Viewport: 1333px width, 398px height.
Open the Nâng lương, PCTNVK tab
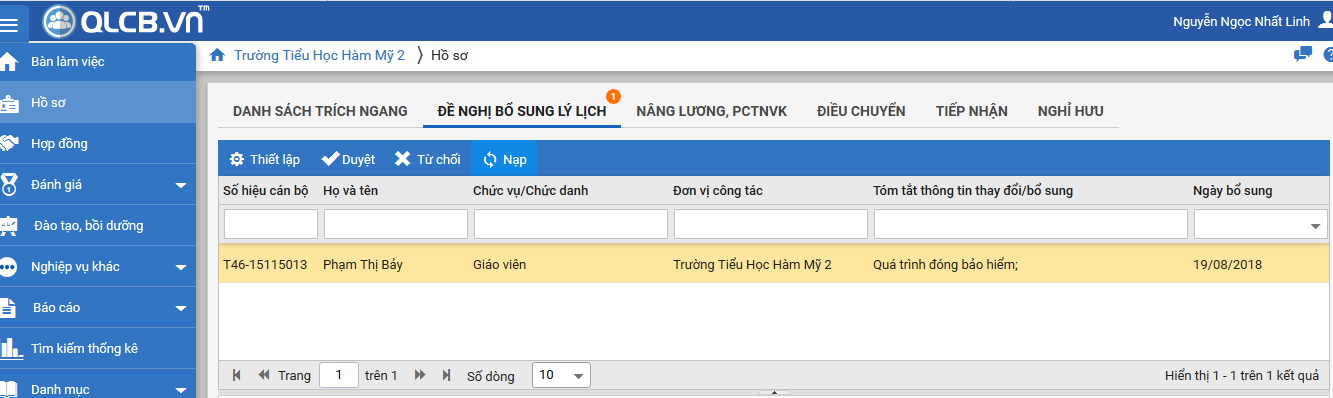[x=711, y=111]
